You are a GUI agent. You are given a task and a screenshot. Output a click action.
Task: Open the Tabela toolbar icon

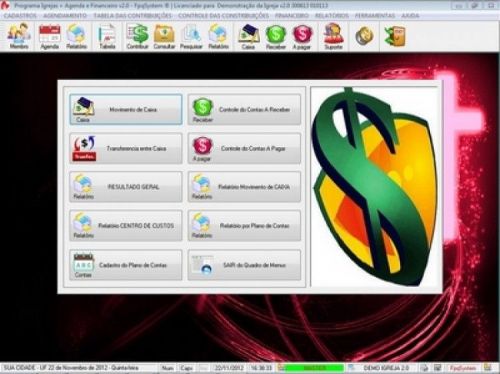click(x=107, y=36)
